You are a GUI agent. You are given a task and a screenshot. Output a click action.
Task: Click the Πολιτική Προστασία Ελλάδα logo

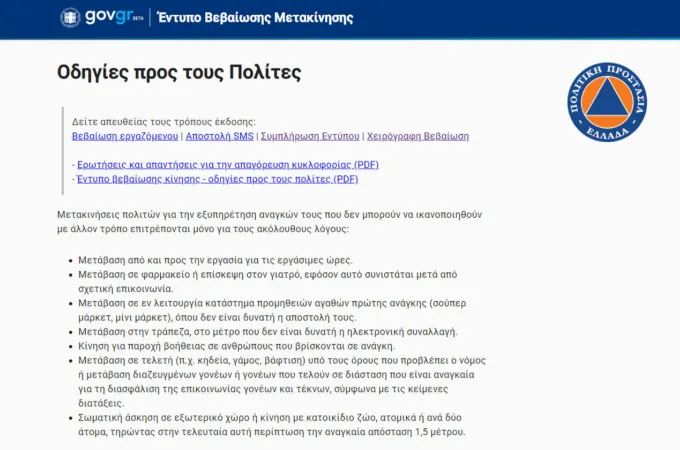point(607,101)
